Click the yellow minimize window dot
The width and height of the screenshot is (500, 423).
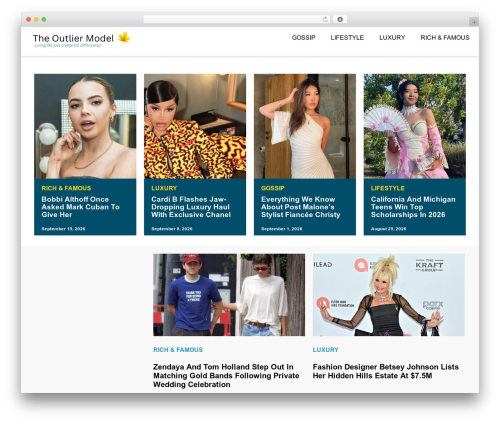click(x=36, y=20)
